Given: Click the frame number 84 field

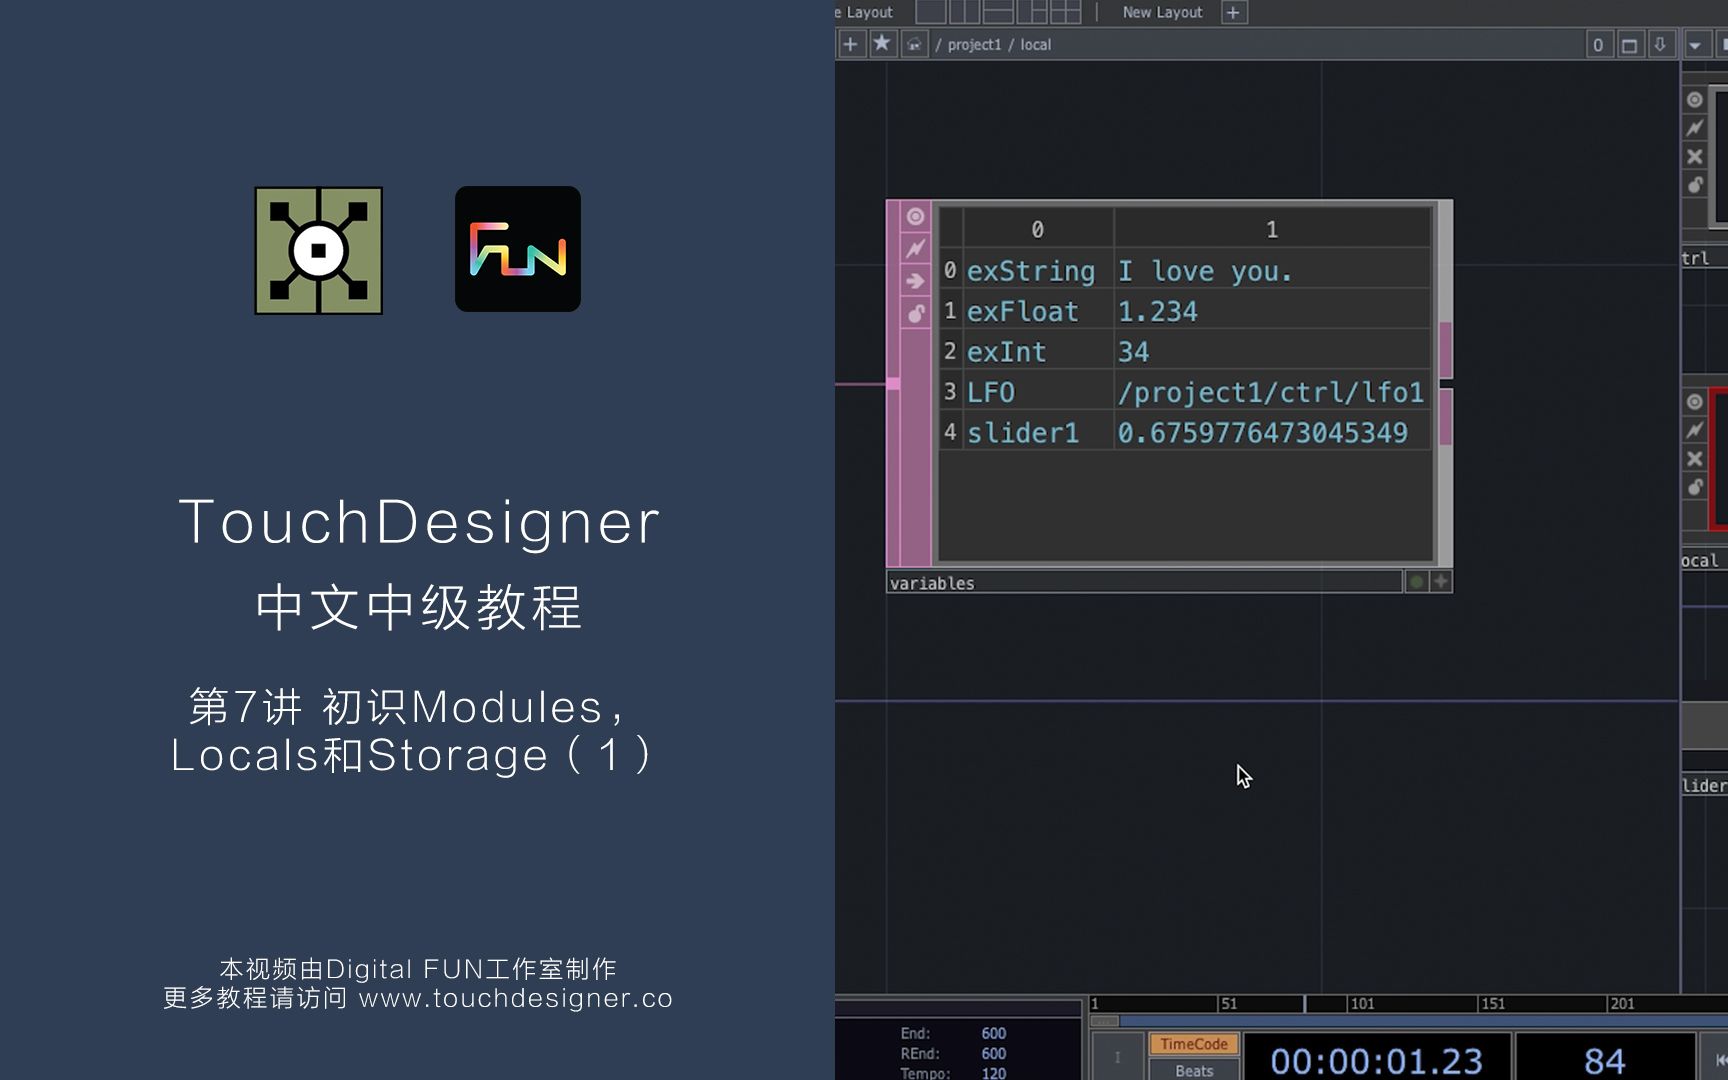Looking at the screenshot, I should pos(1604,1059).
